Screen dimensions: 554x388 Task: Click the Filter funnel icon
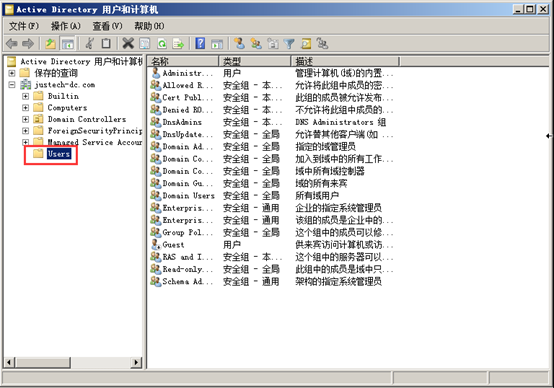tap(289, 44)
